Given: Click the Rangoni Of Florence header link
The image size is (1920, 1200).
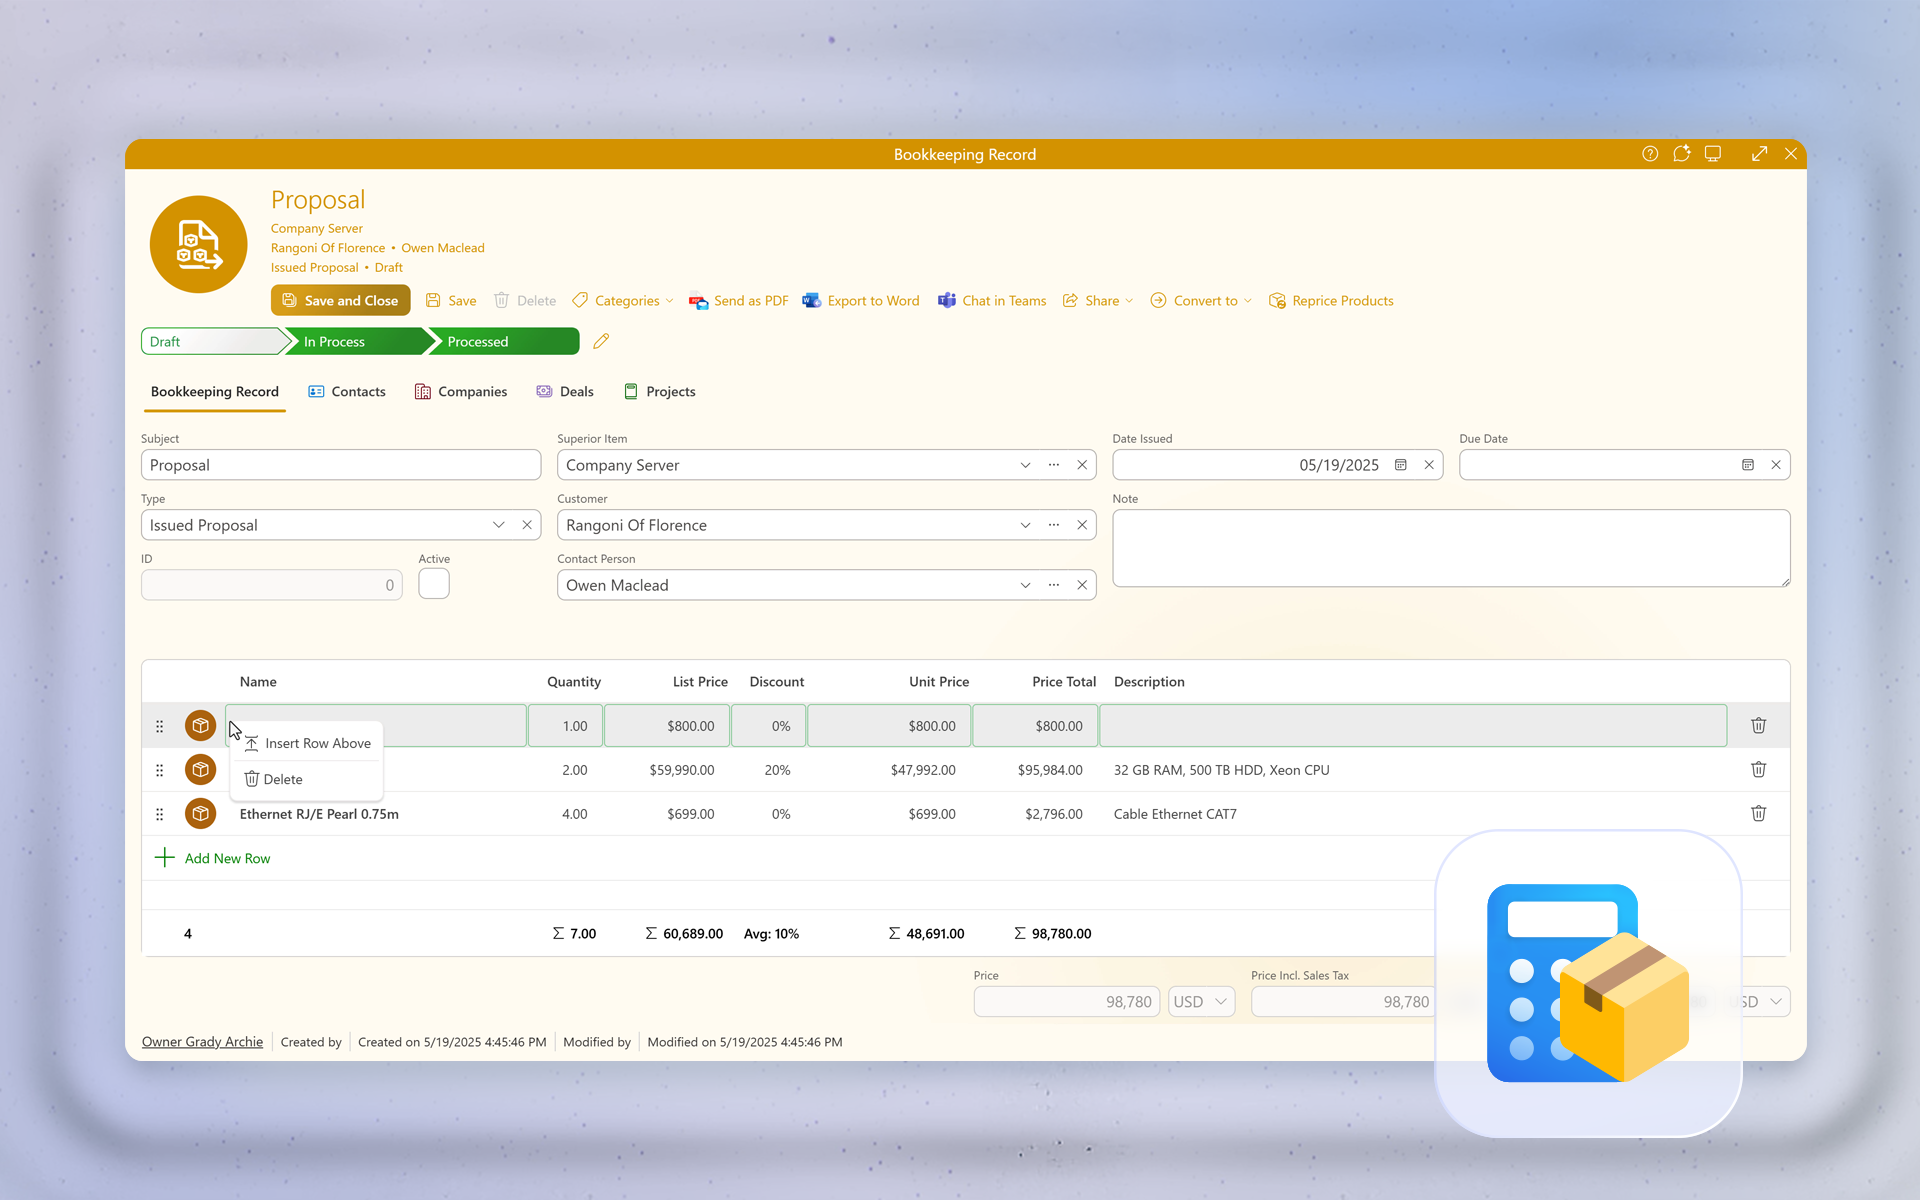Looking at the screenshot, I should [x=327, y=248].
